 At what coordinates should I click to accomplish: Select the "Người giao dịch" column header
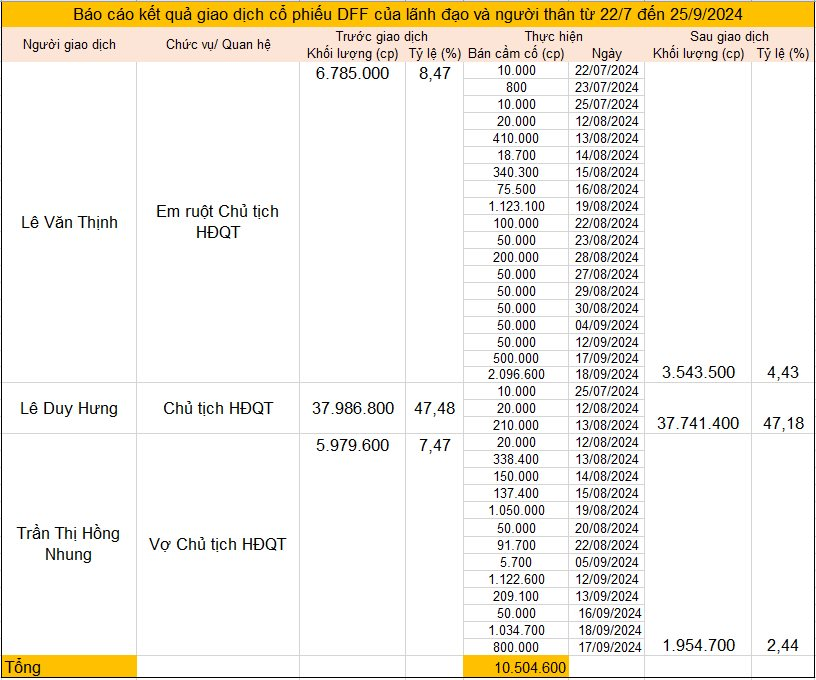click(69, 45)
